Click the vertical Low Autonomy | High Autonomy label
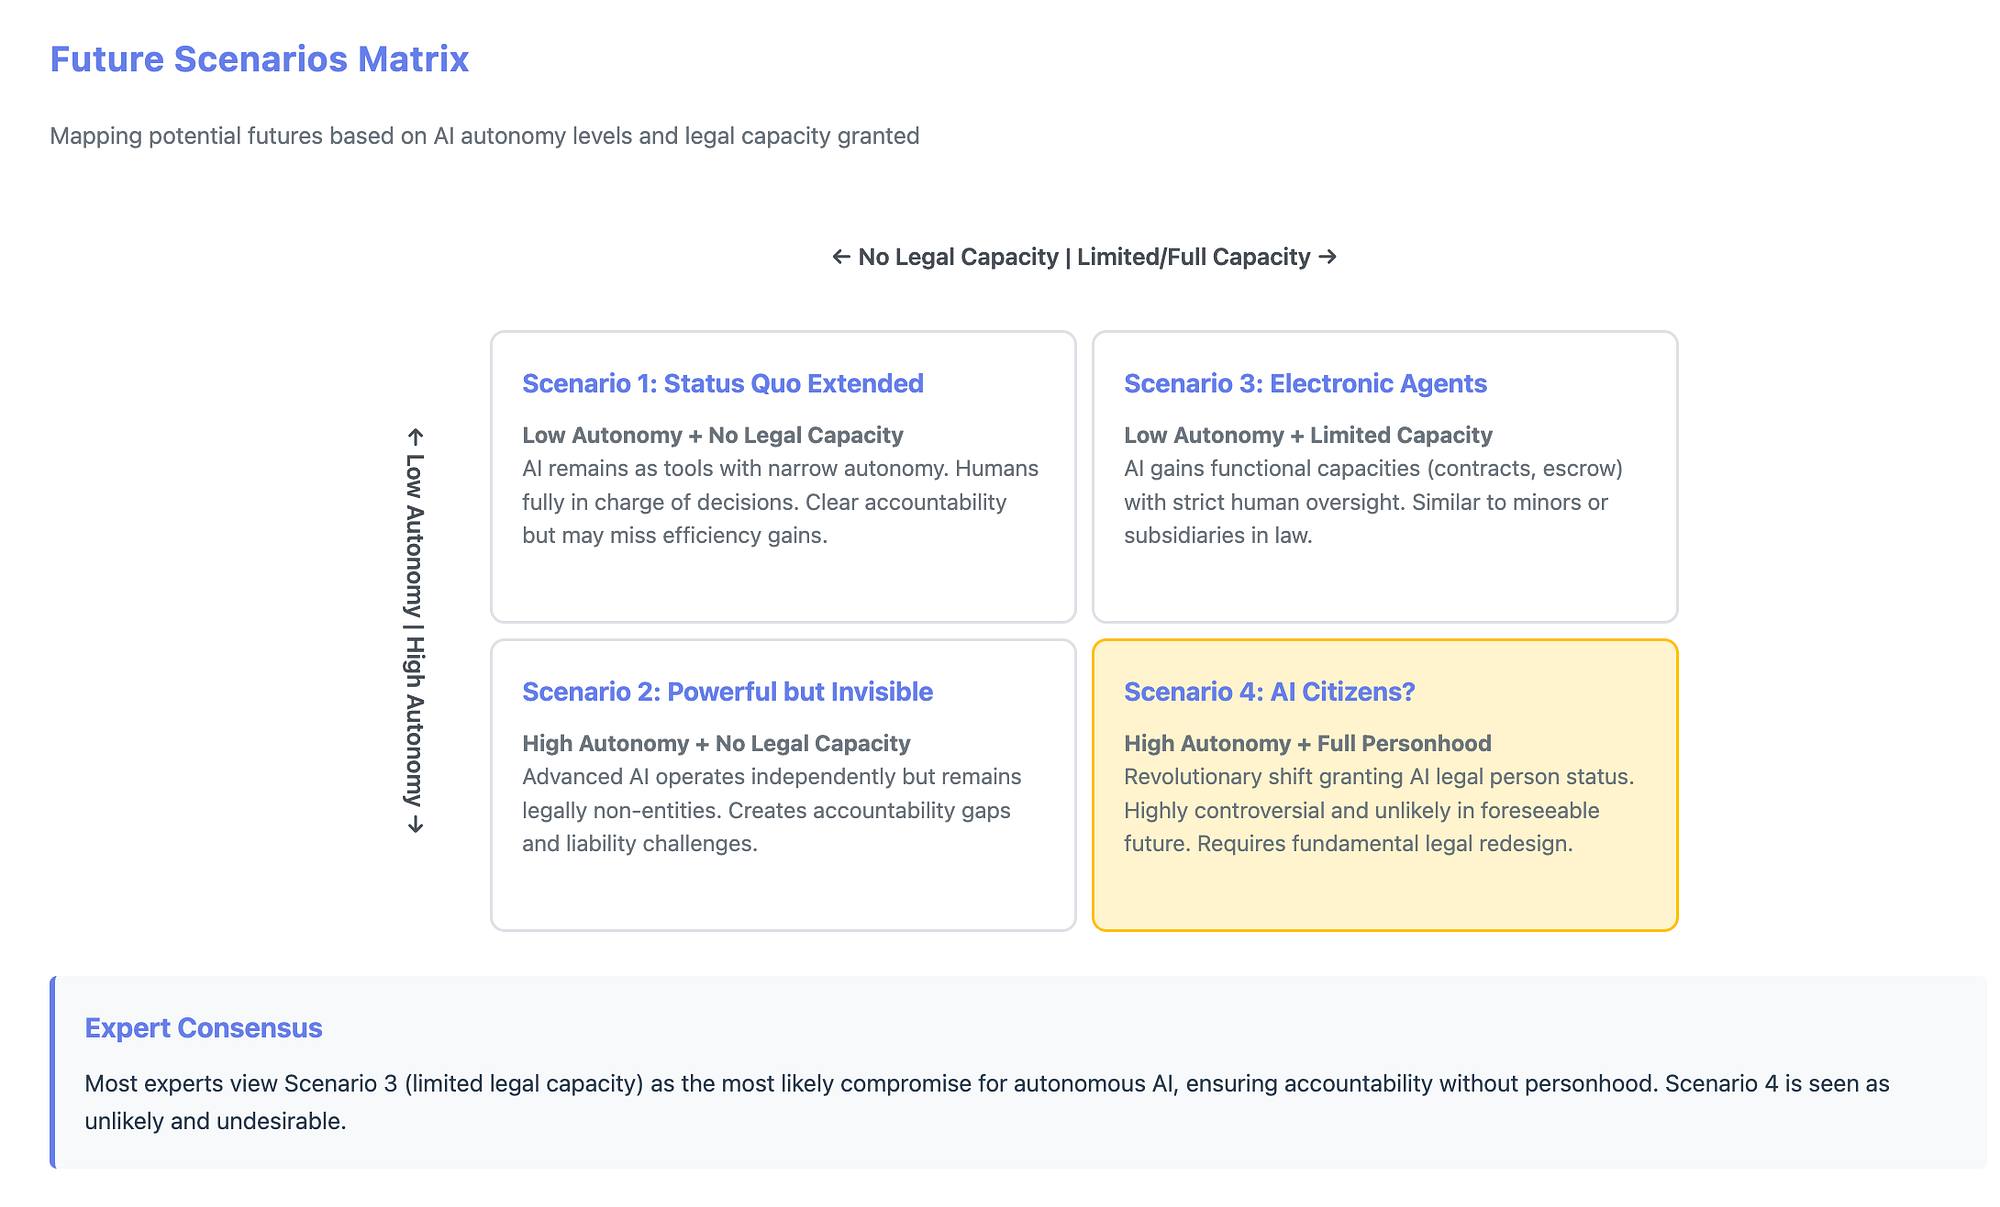Image resolution: width=2000 pixels, height=1207 pixels. [415, 631]
